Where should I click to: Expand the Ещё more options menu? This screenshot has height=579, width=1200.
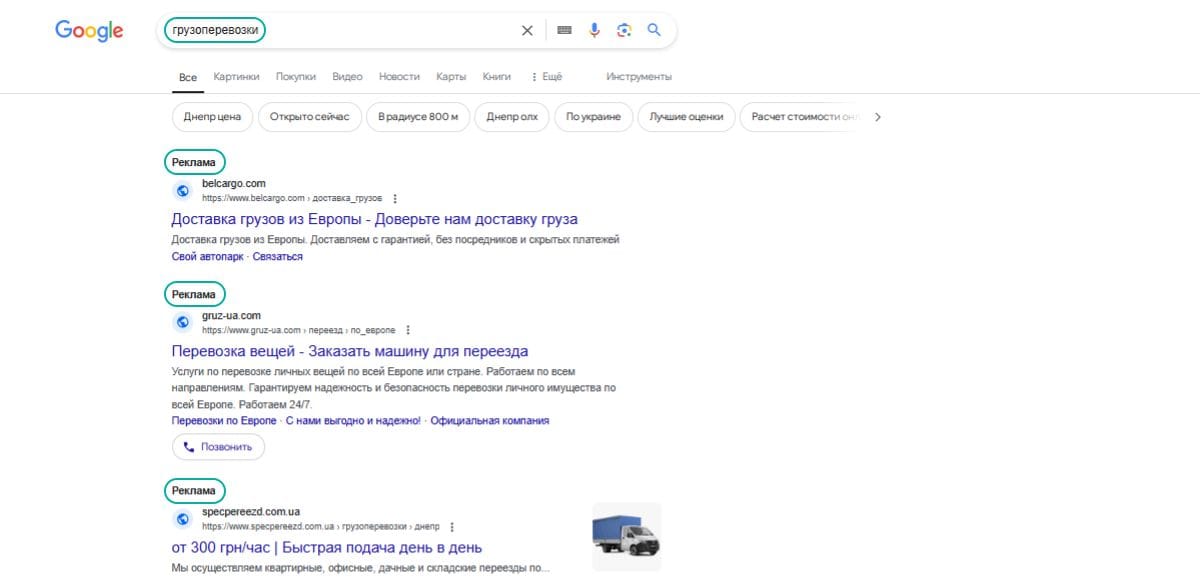pos(546,77)
